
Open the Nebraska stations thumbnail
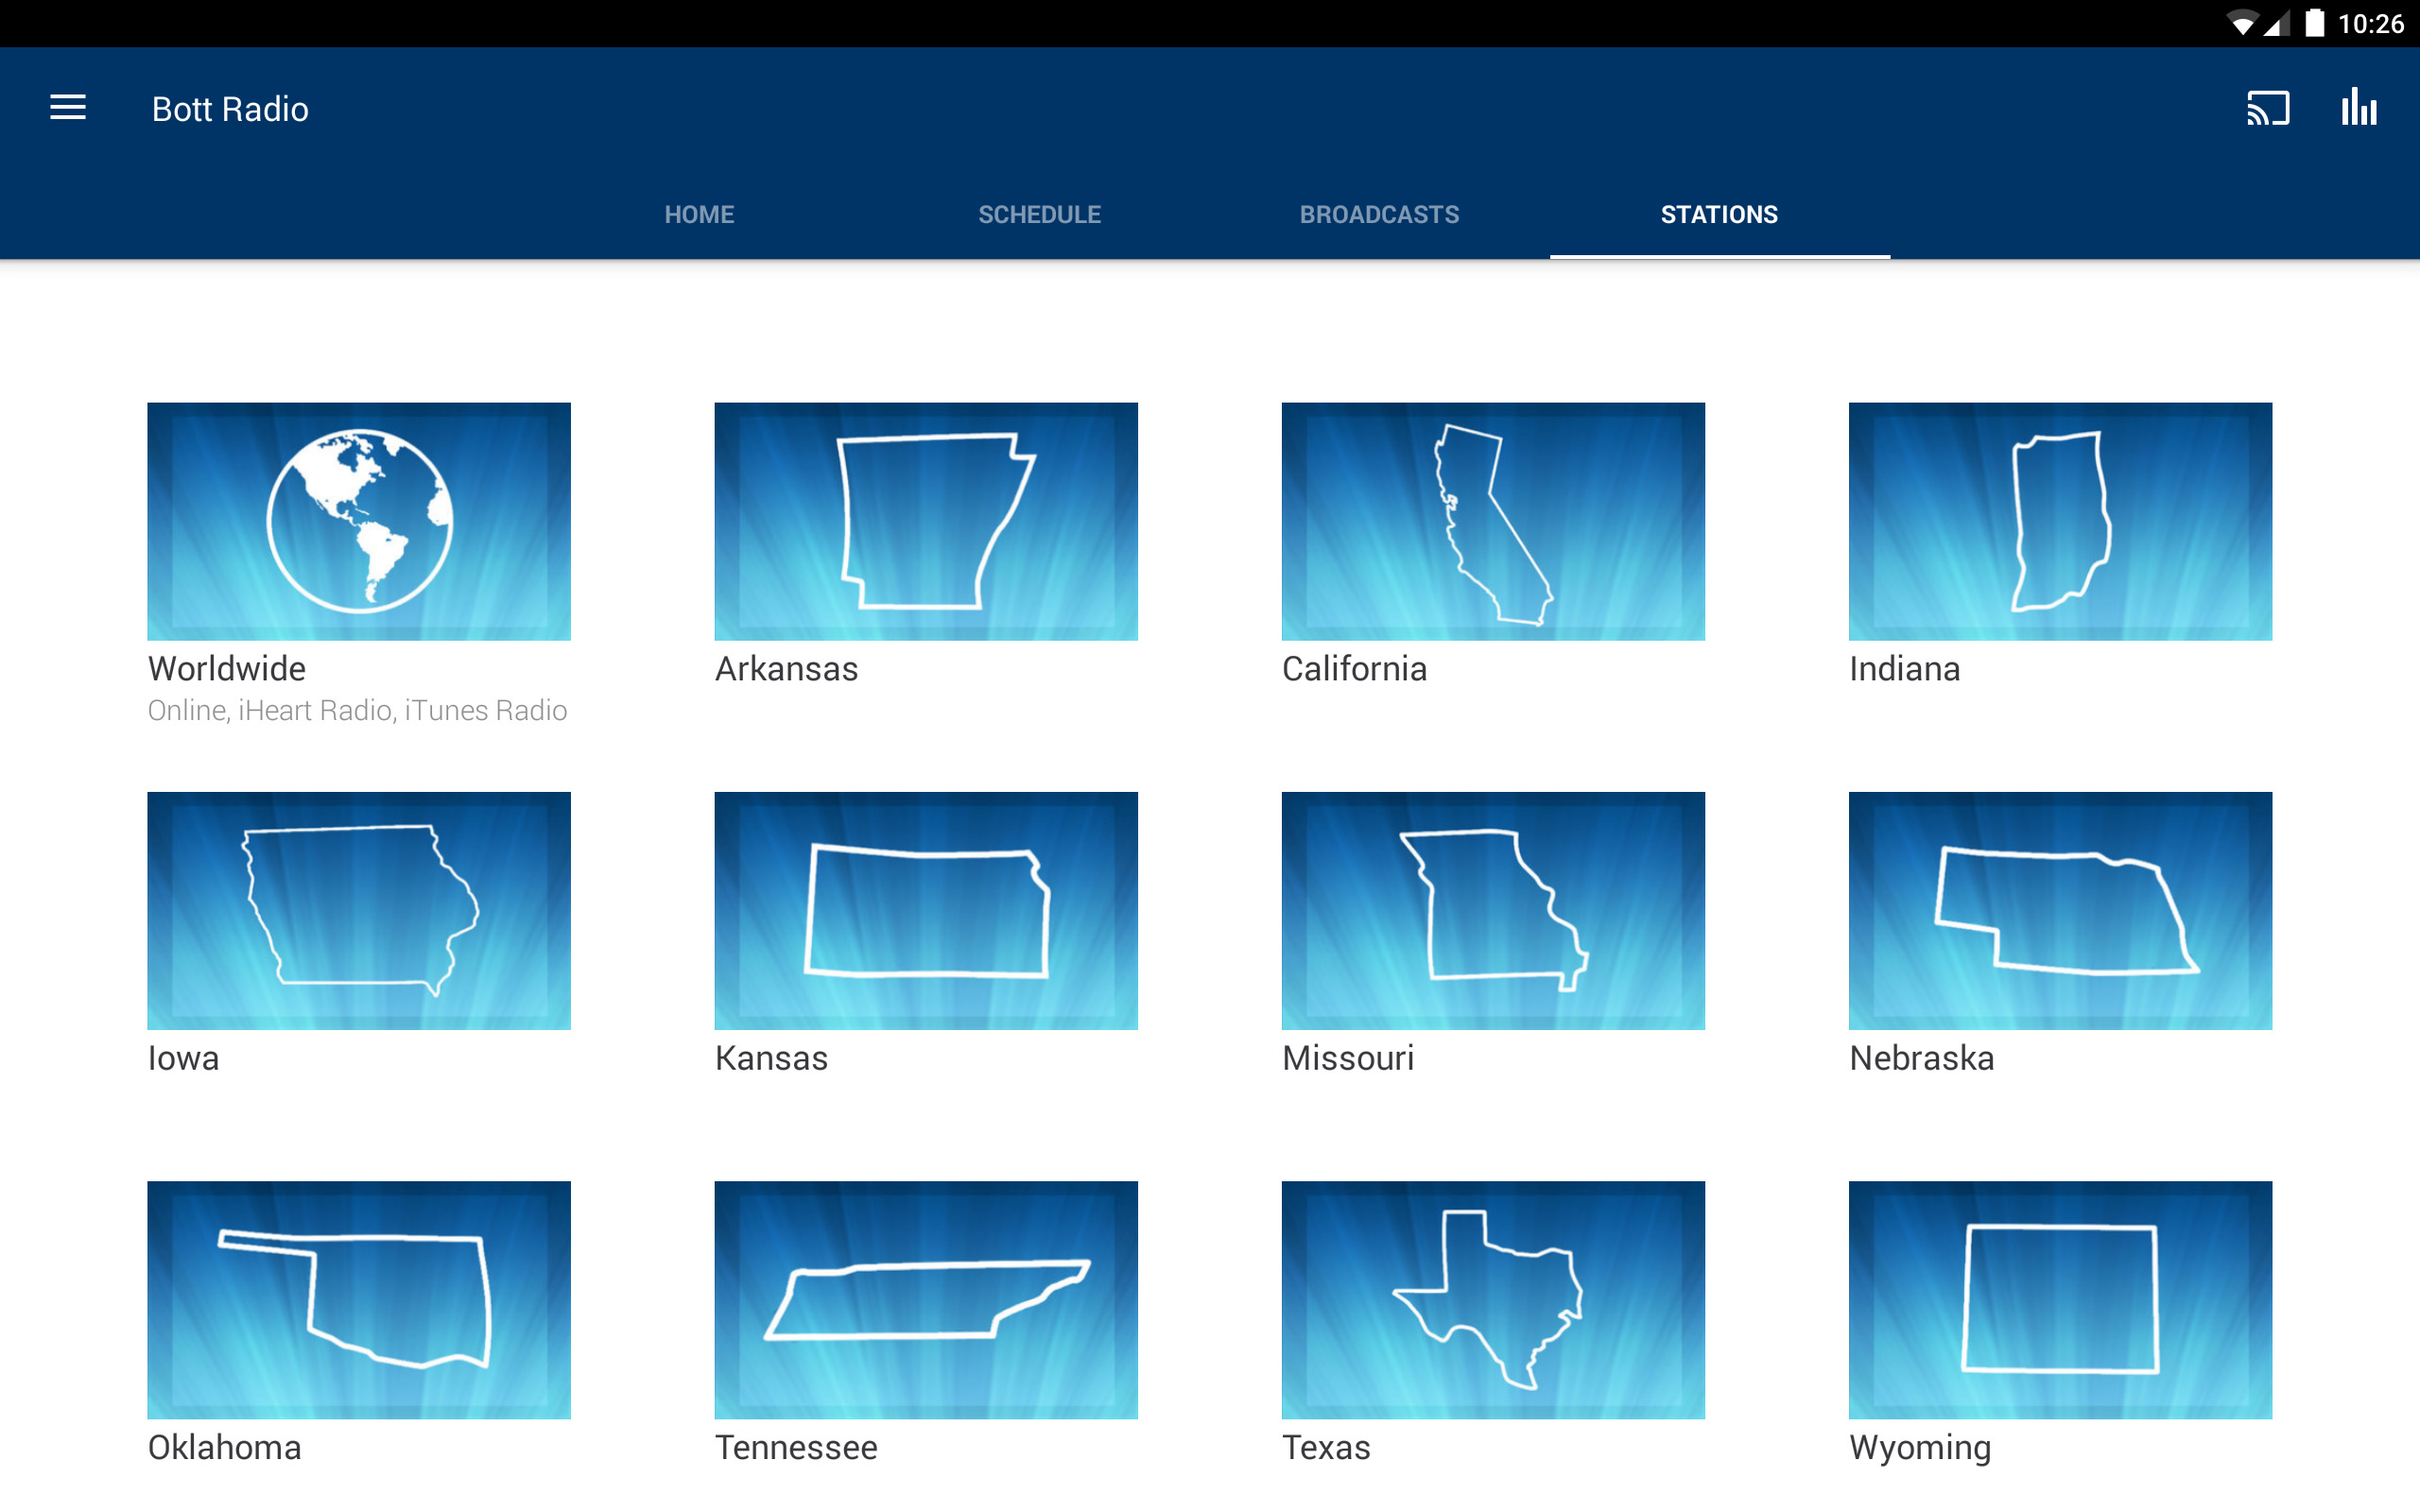[x=2060, y=910]
